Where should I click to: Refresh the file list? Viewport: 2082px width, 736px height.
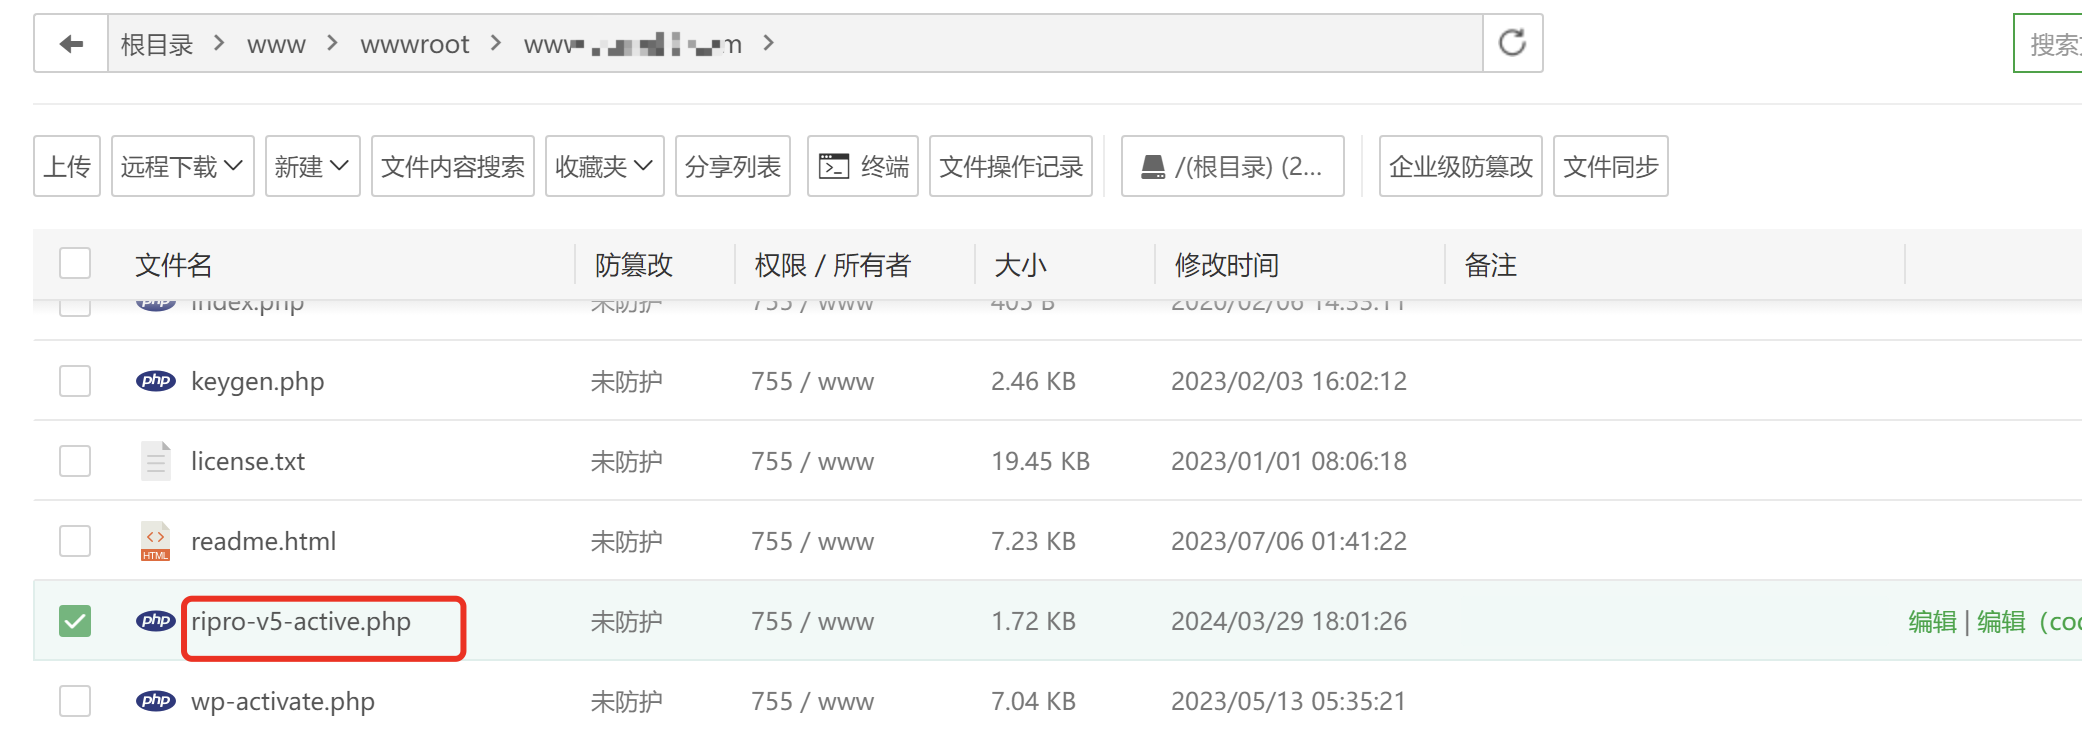[x=1512, y=43]
